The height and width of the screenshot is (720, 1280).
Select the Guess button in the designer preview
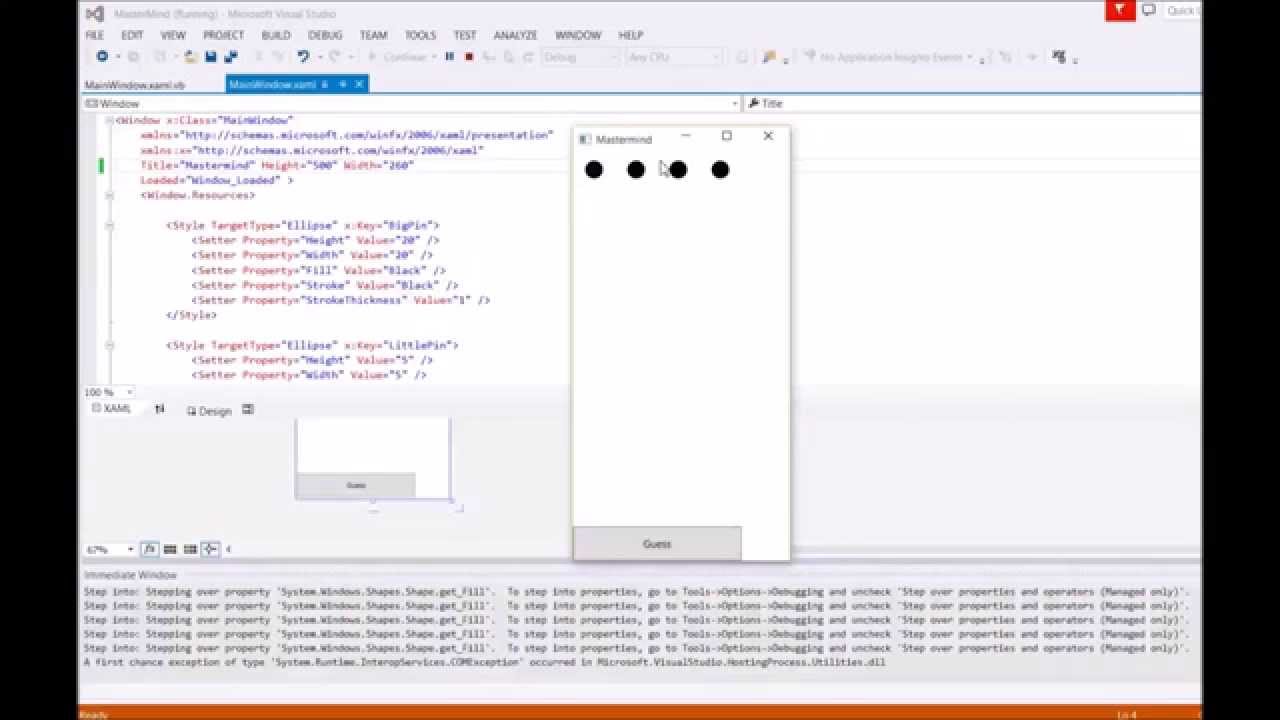pos(356,485)
